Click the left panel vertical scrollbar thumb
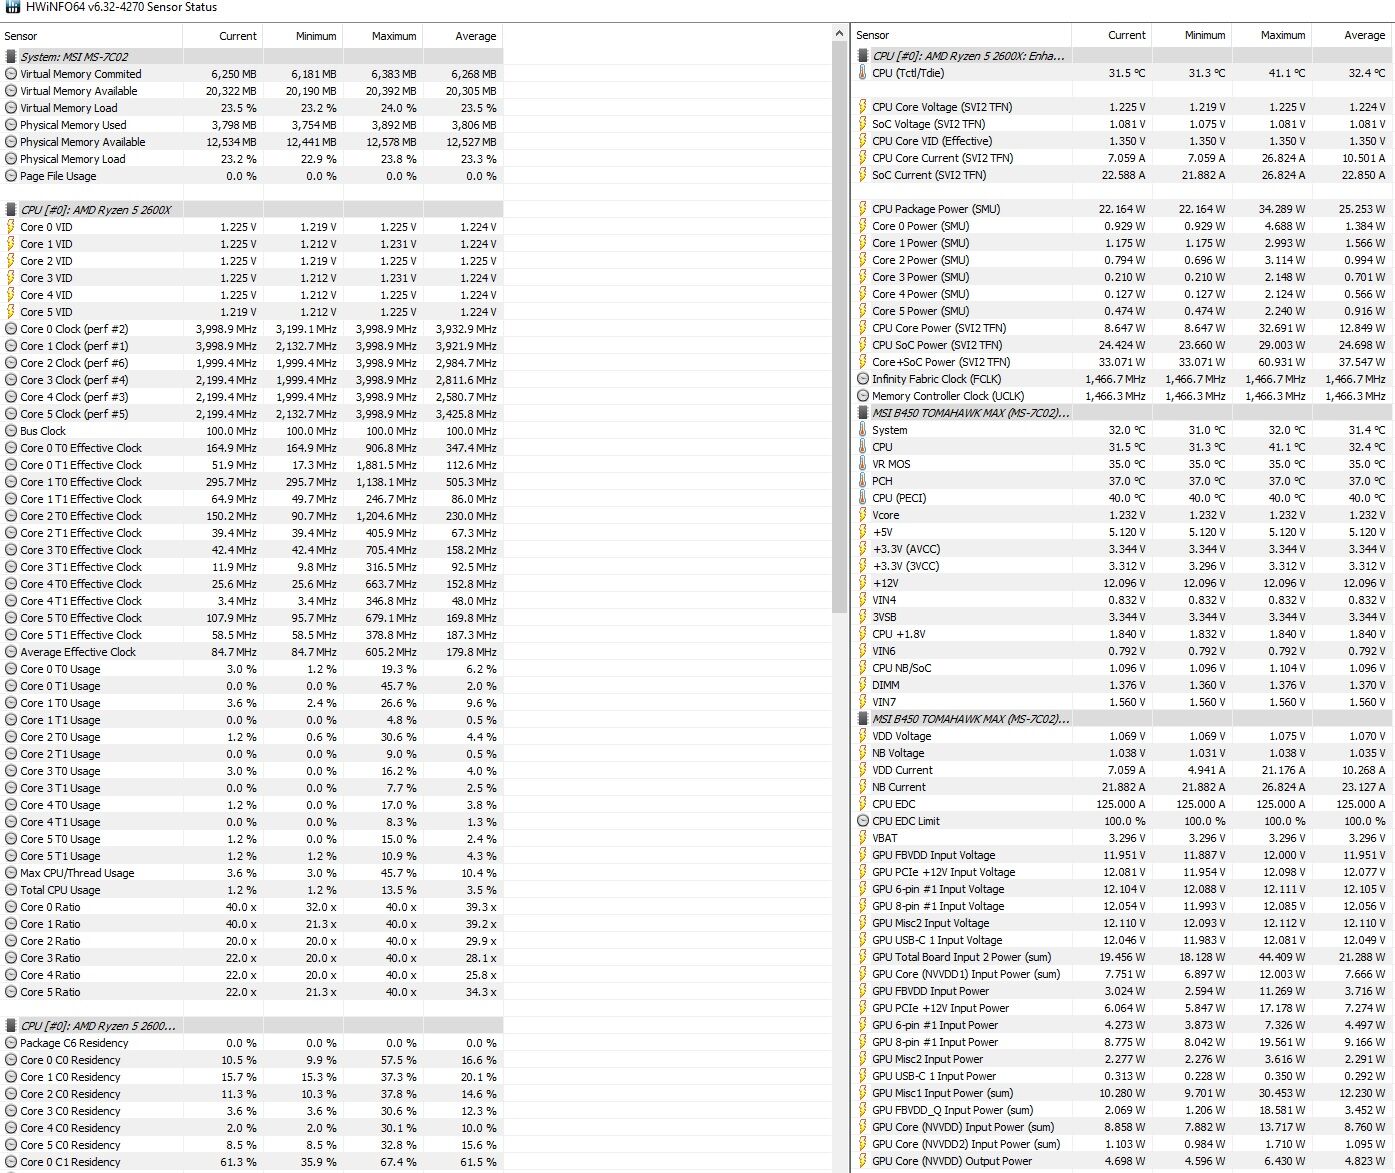 click(x=840, y=327)
